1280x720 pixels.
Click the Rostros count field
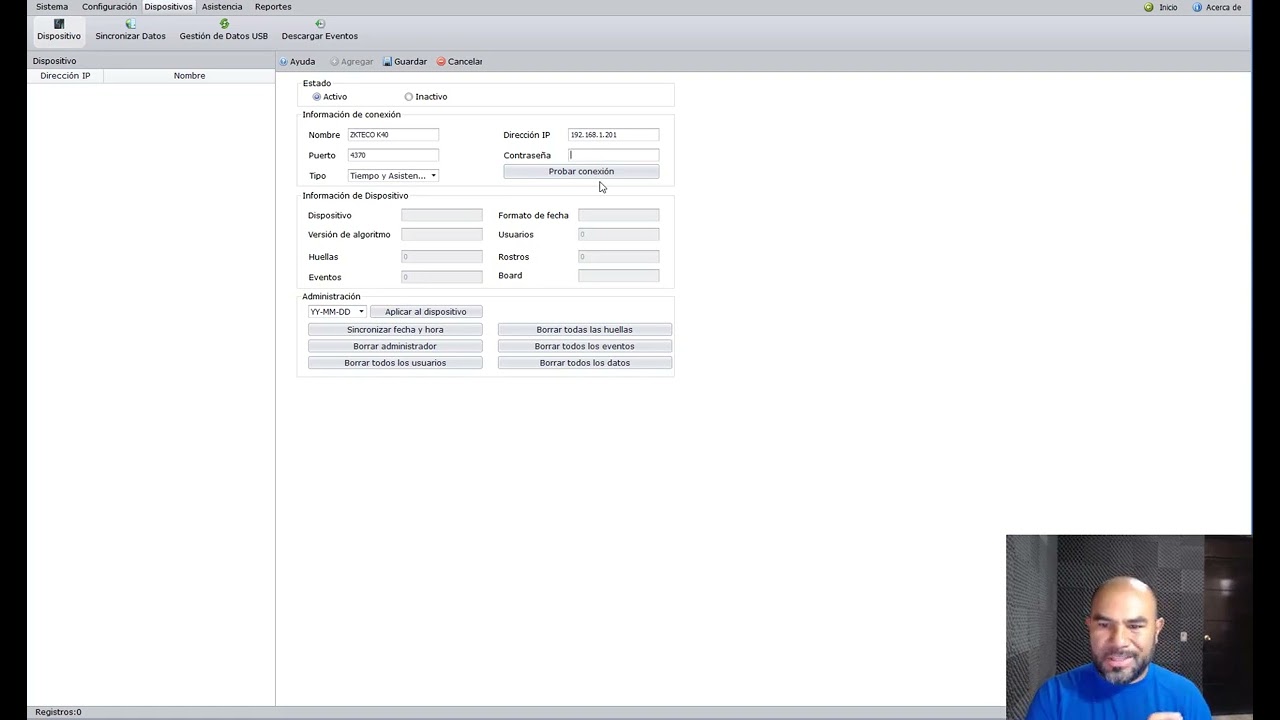[619, 257]
